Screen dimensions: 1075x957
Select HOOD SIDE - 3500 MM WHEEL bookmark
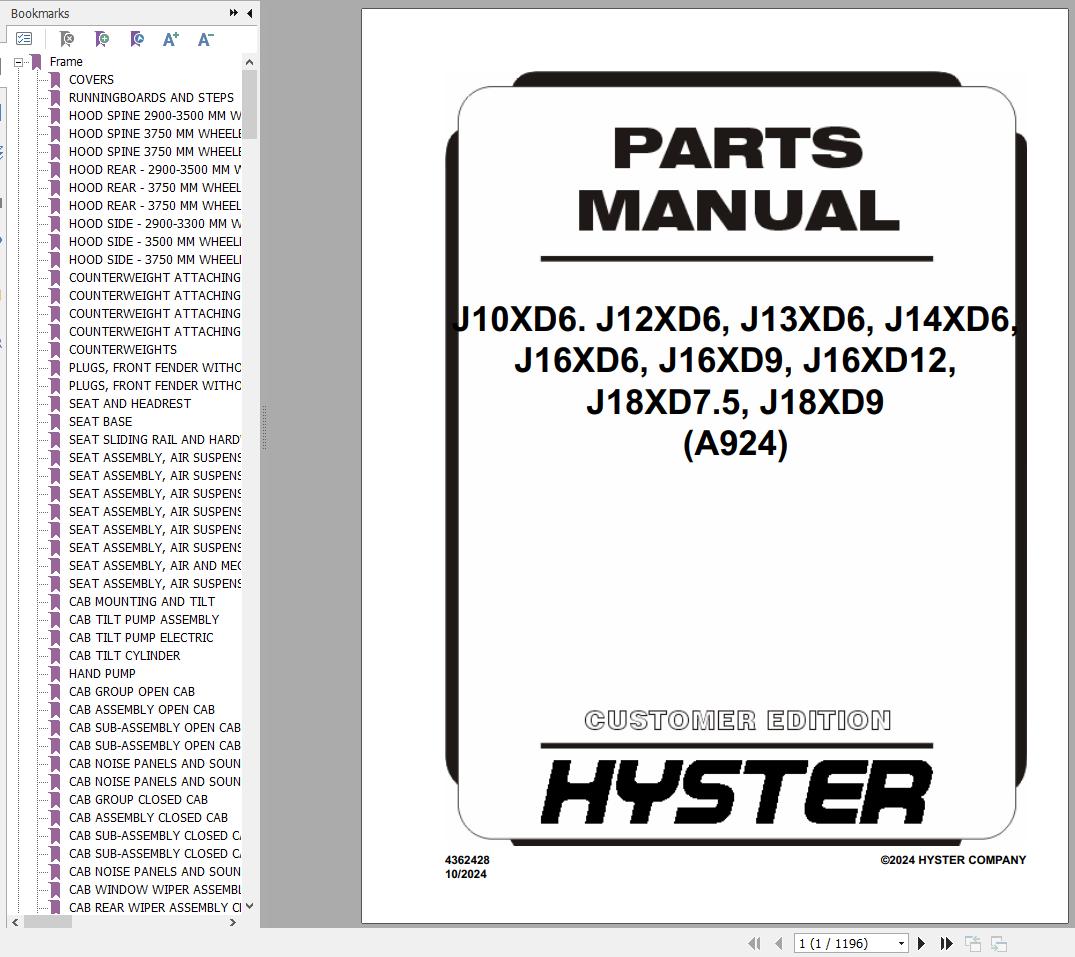point(155,241)
